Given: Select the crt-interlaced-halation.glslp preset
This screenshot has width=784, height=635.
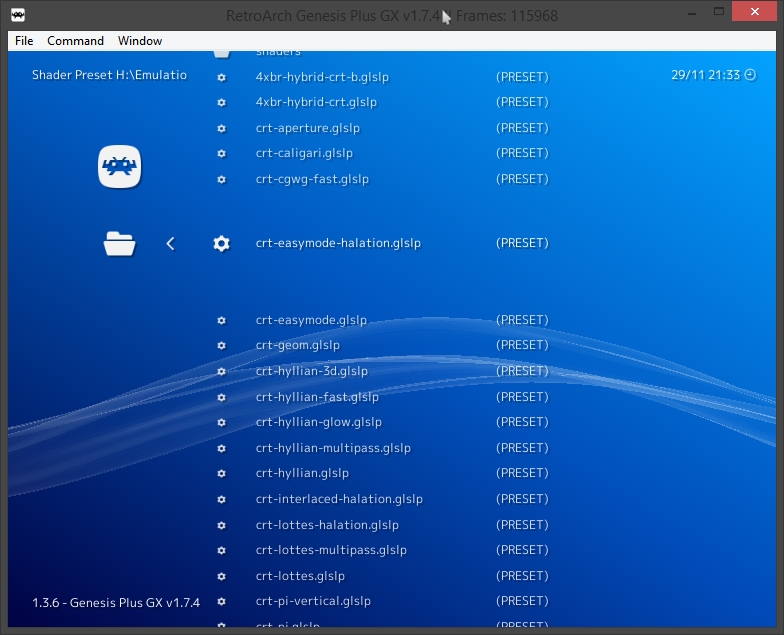Looking at the screenshot, I should tap(339, 499).
